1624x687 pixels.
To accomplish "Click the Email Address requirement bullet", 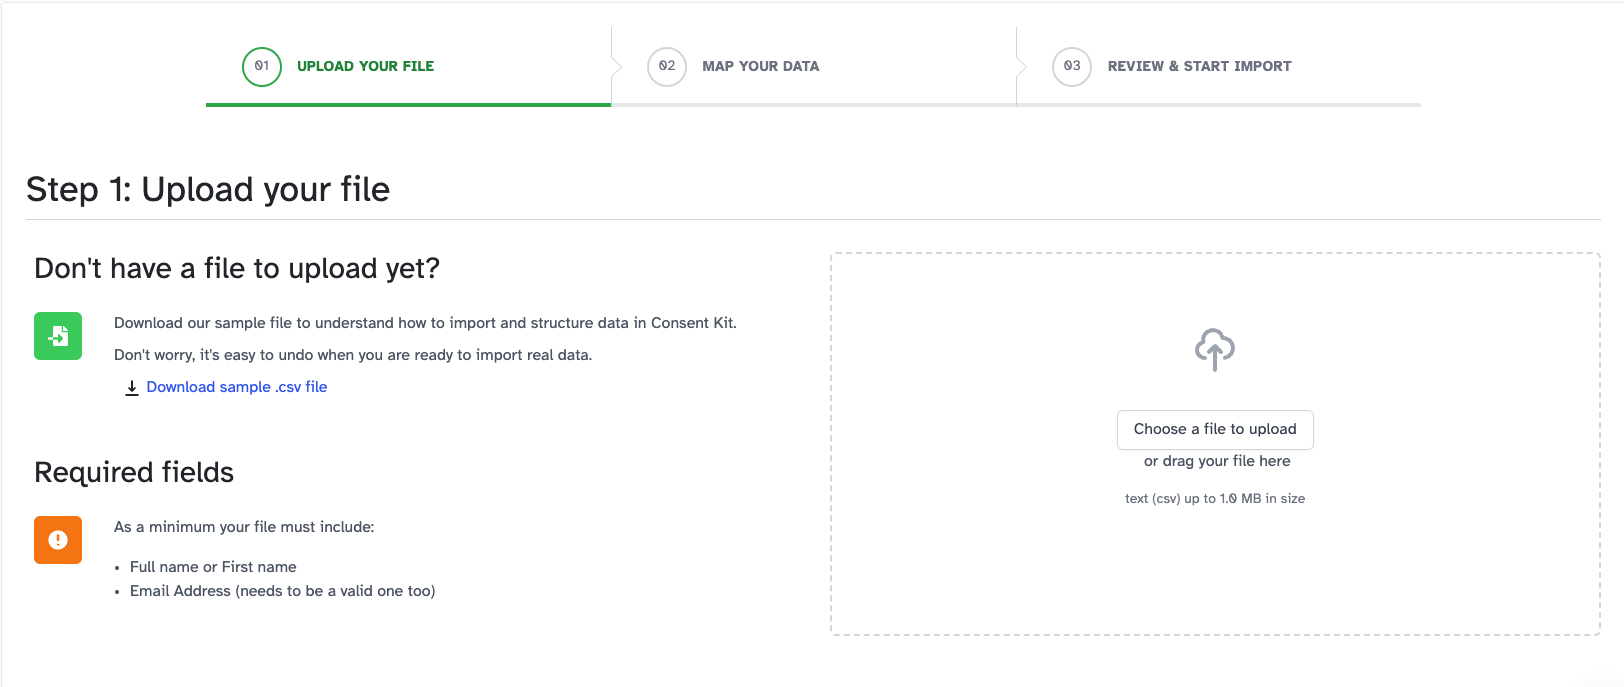I will [282, 591].
